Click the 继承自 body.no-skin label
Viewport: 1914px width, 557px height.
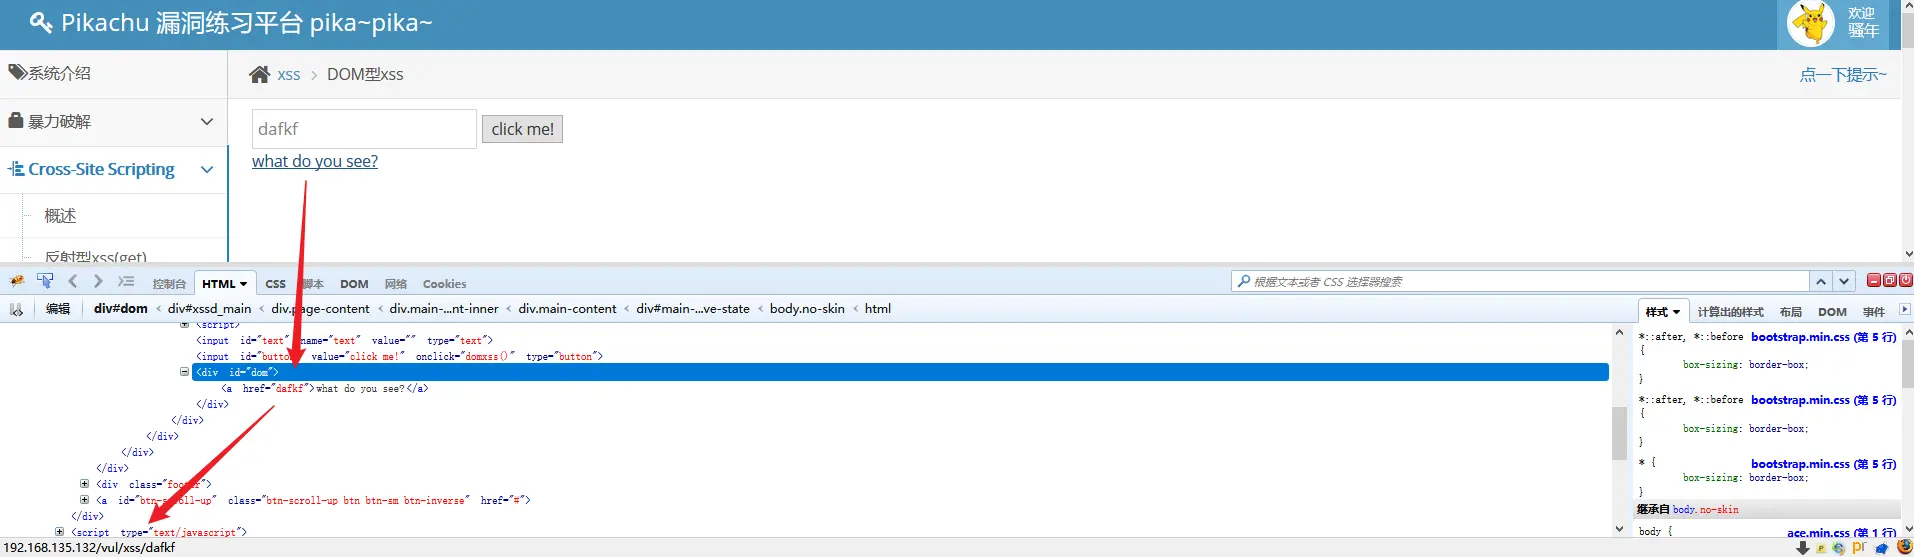[1688, 510]
